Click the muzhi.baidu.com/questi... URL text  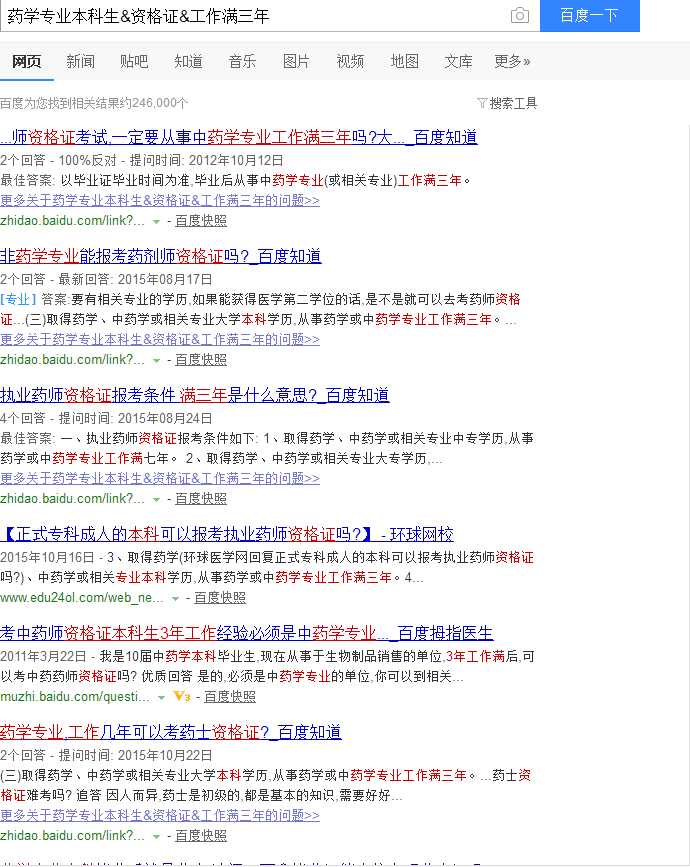coord(75,696)
